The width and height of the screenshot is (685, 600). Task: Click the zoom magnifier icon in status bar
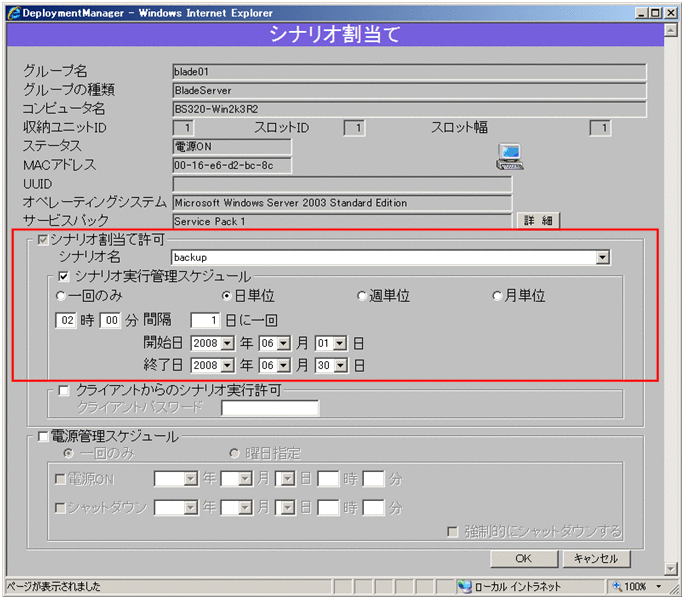(617, 586)
